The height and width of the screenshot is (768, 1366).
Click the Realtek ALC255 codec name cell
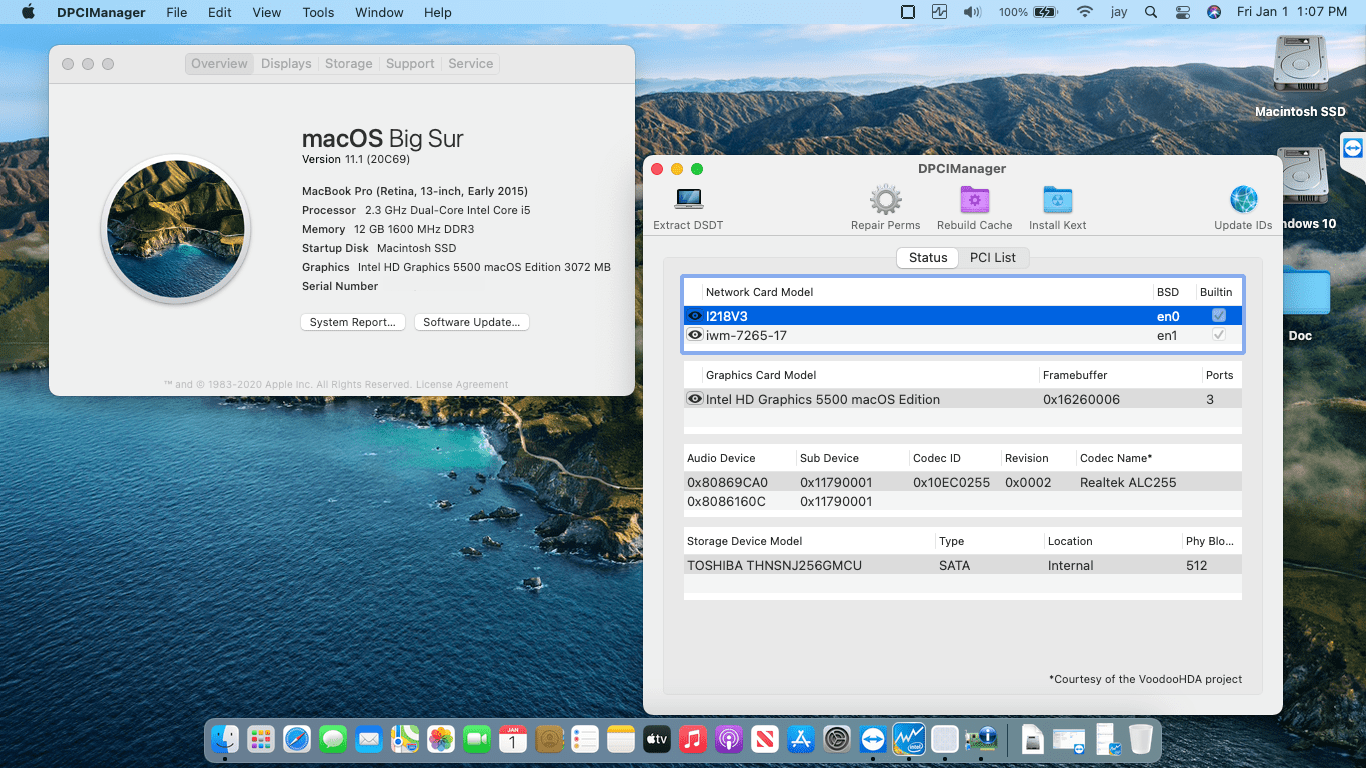tap(1128, 482)
